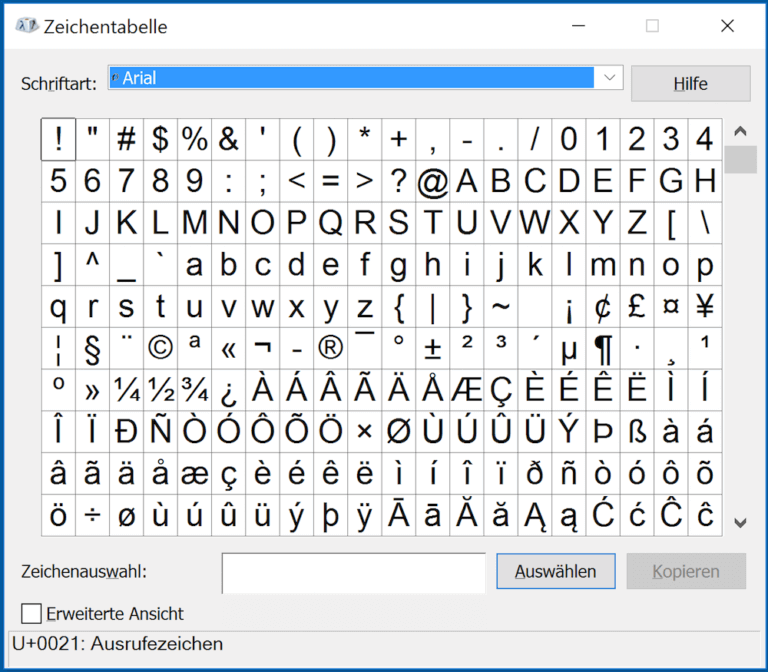The height and width of the screenshot is (672, 768).
Task: Select the digit 0 cell
Action: pos(569,139)
